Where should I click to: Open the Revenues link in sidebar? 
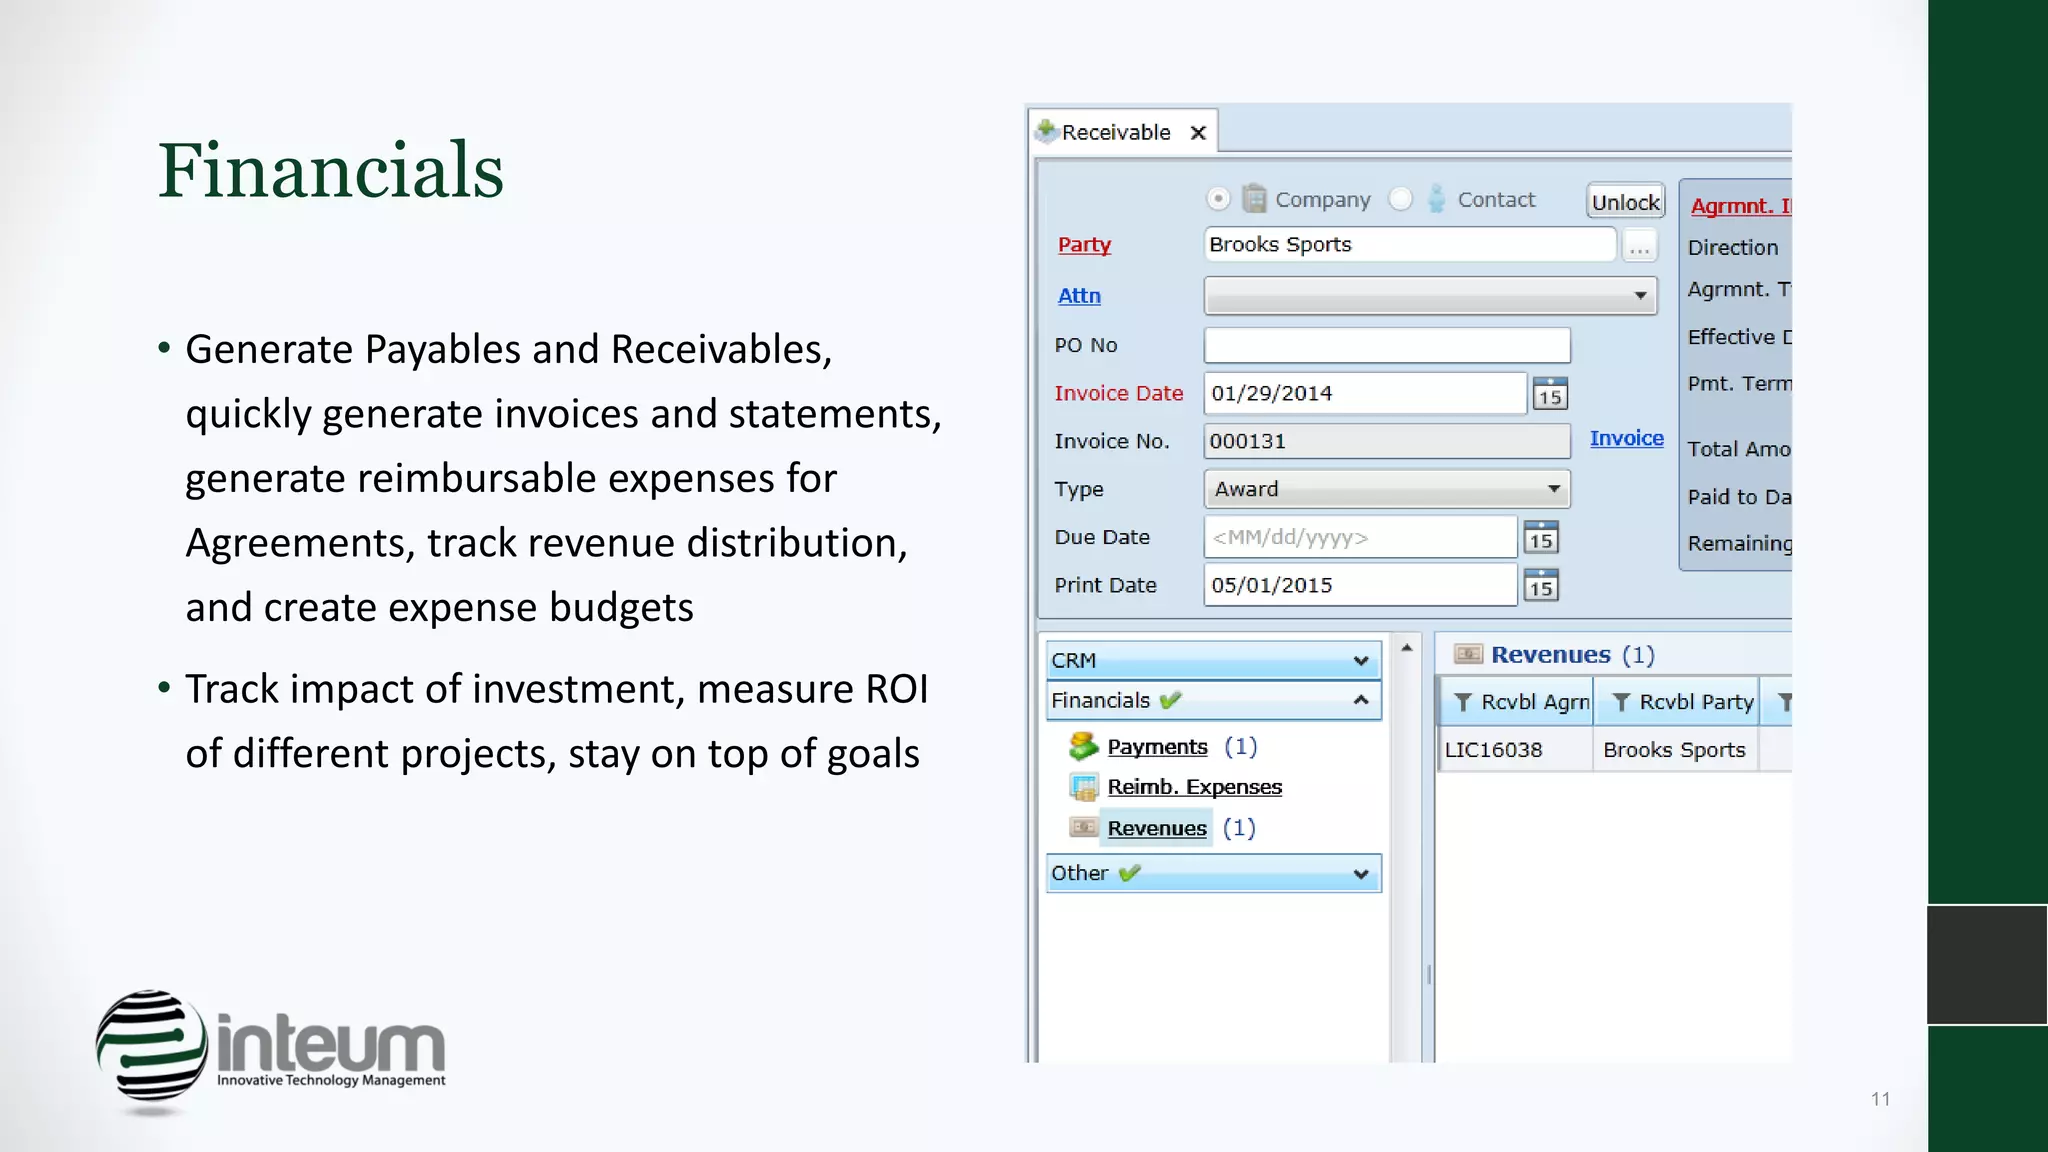[x=1157, y=828]
